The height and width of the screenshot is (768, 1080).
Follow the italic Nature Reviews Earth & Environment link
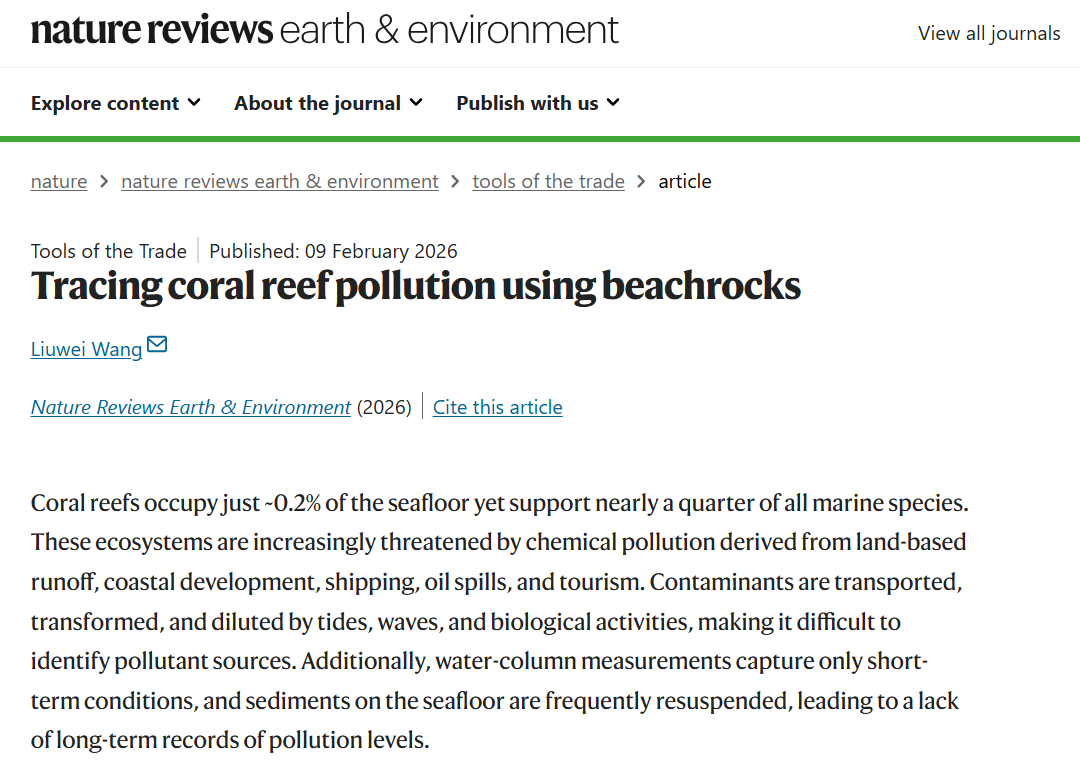(191, 407)
